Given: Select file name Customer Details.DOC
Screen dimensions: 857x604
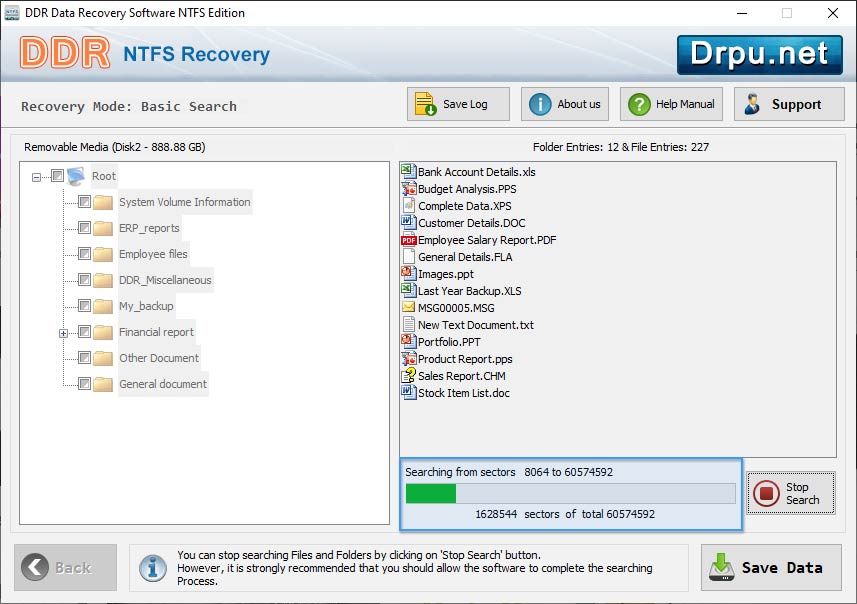Looking at the screenshot, I should click(x=472, y=223).
